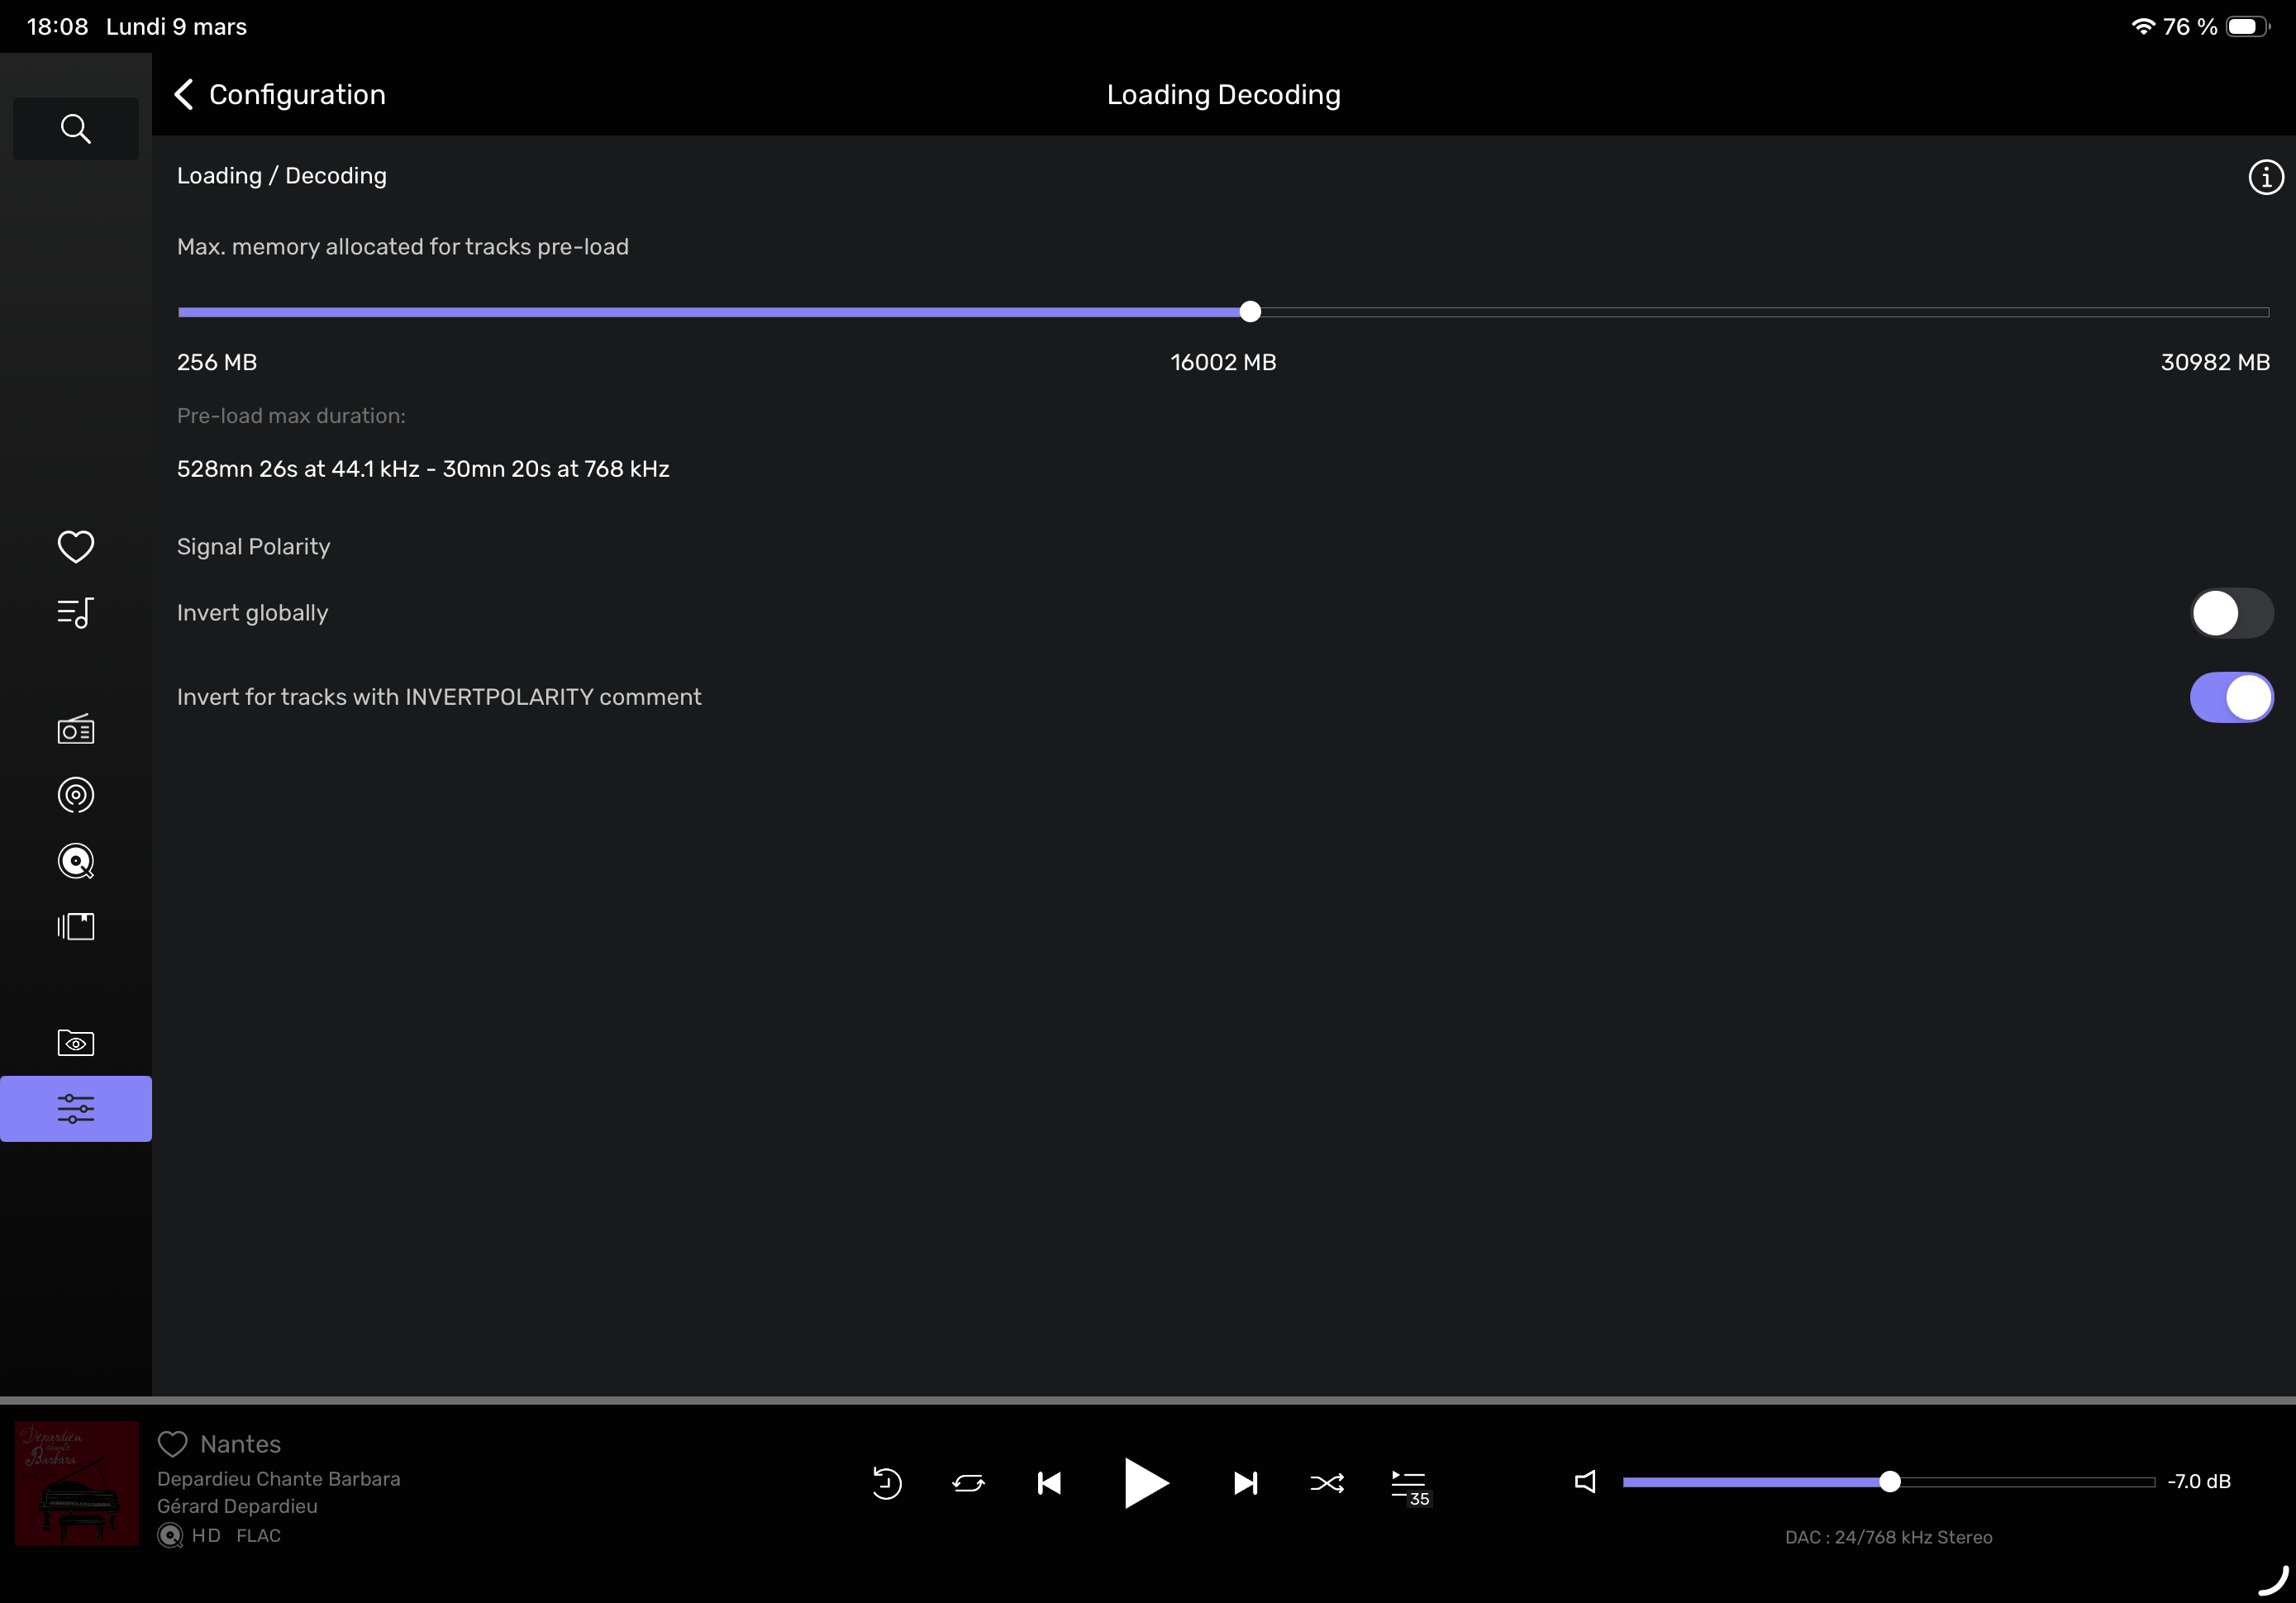Disable invert for INVERTPOLARITY comment tracks
This screenshot has width=2296, height=1603.
(2230, 697)
